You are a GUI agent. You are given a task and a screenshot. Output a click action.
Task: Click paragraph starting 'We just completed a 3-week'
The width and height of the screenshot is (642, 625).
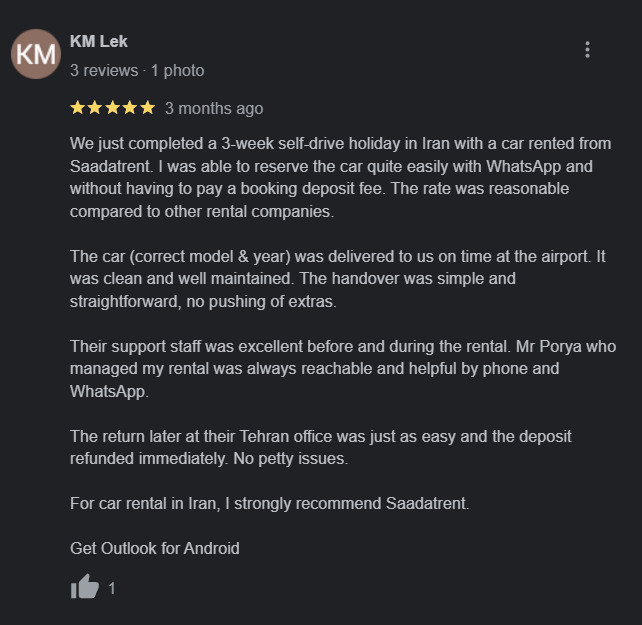click(x=341, y=177)
